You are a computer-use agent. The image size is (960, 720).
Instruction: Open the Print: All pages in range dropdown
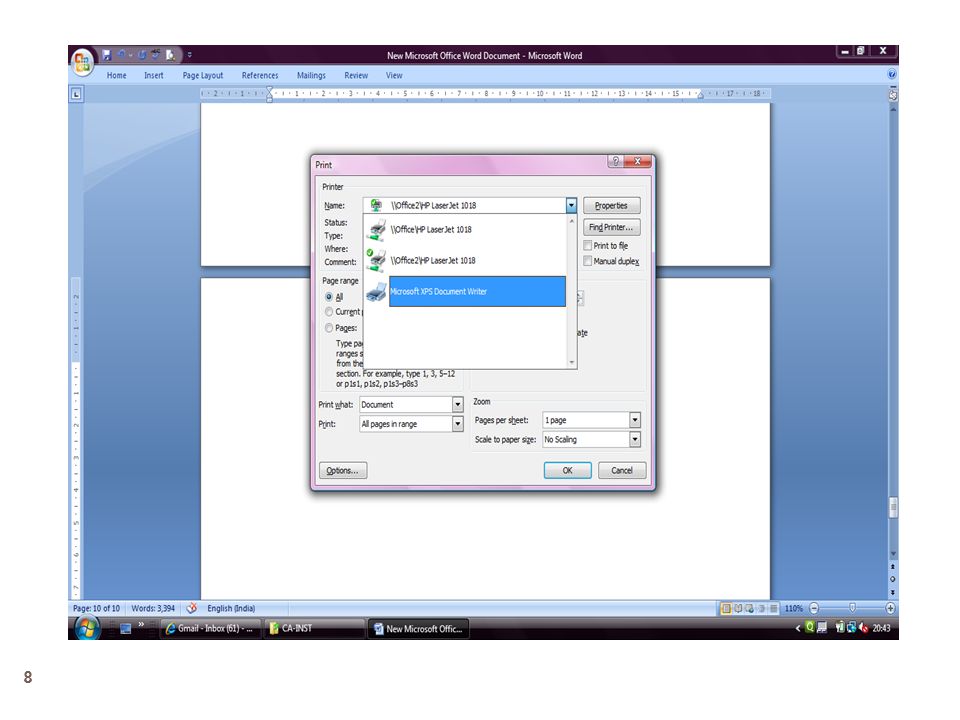[457, 424]
